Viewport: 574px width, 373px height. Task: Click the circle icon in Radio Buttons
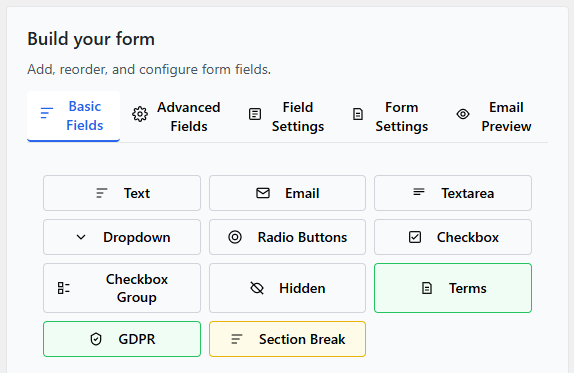[x=235, y=237]
